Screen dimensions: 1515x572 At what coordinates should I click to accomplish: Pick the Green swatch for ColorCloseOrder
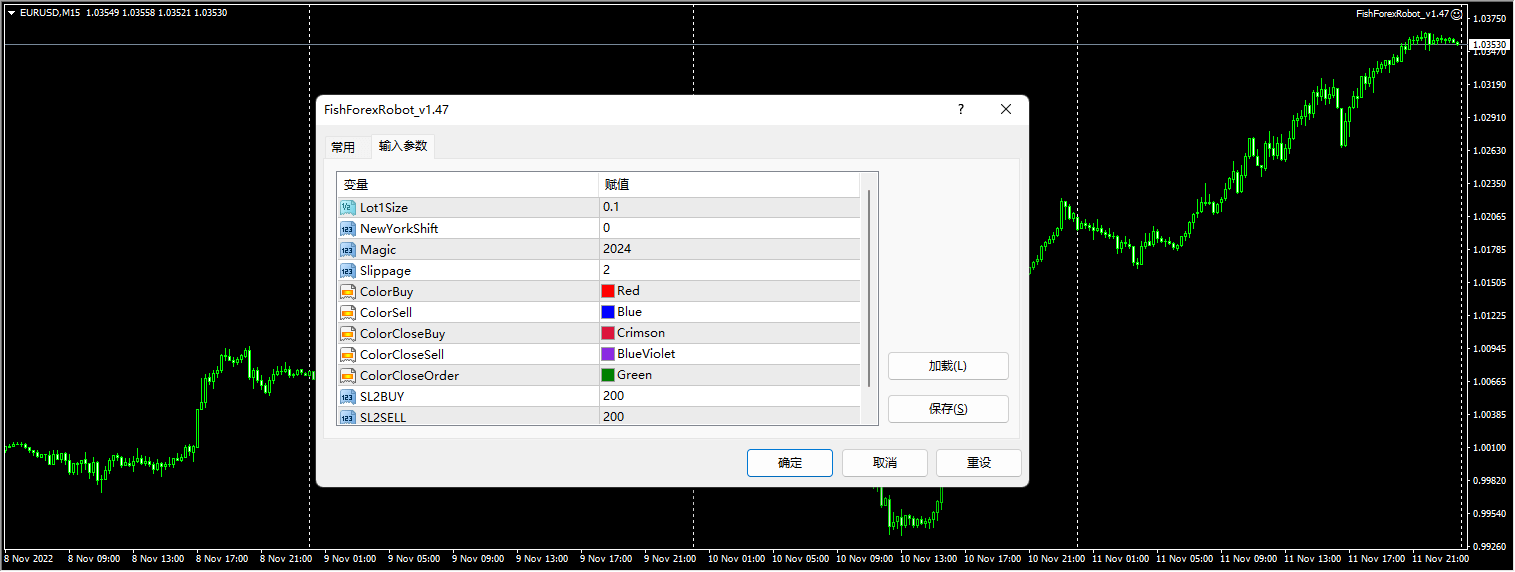[x=608, y=375]
